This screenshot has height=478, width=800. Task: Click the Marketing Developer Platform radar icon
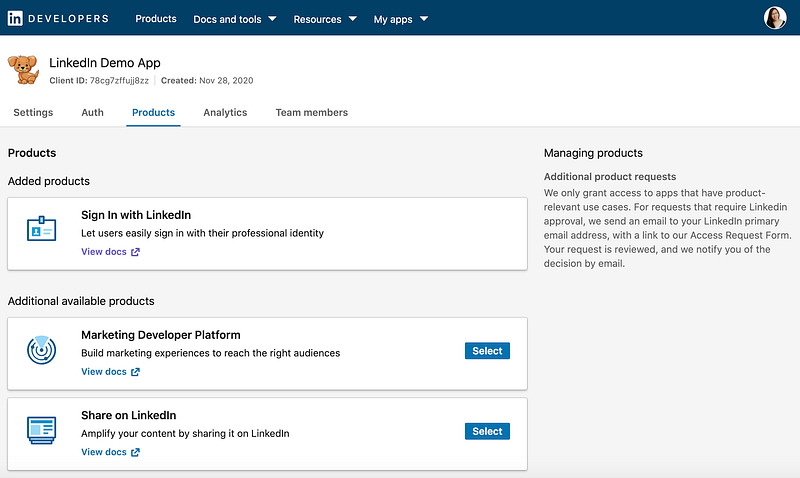pyautogui.click(x=41, y=350)
